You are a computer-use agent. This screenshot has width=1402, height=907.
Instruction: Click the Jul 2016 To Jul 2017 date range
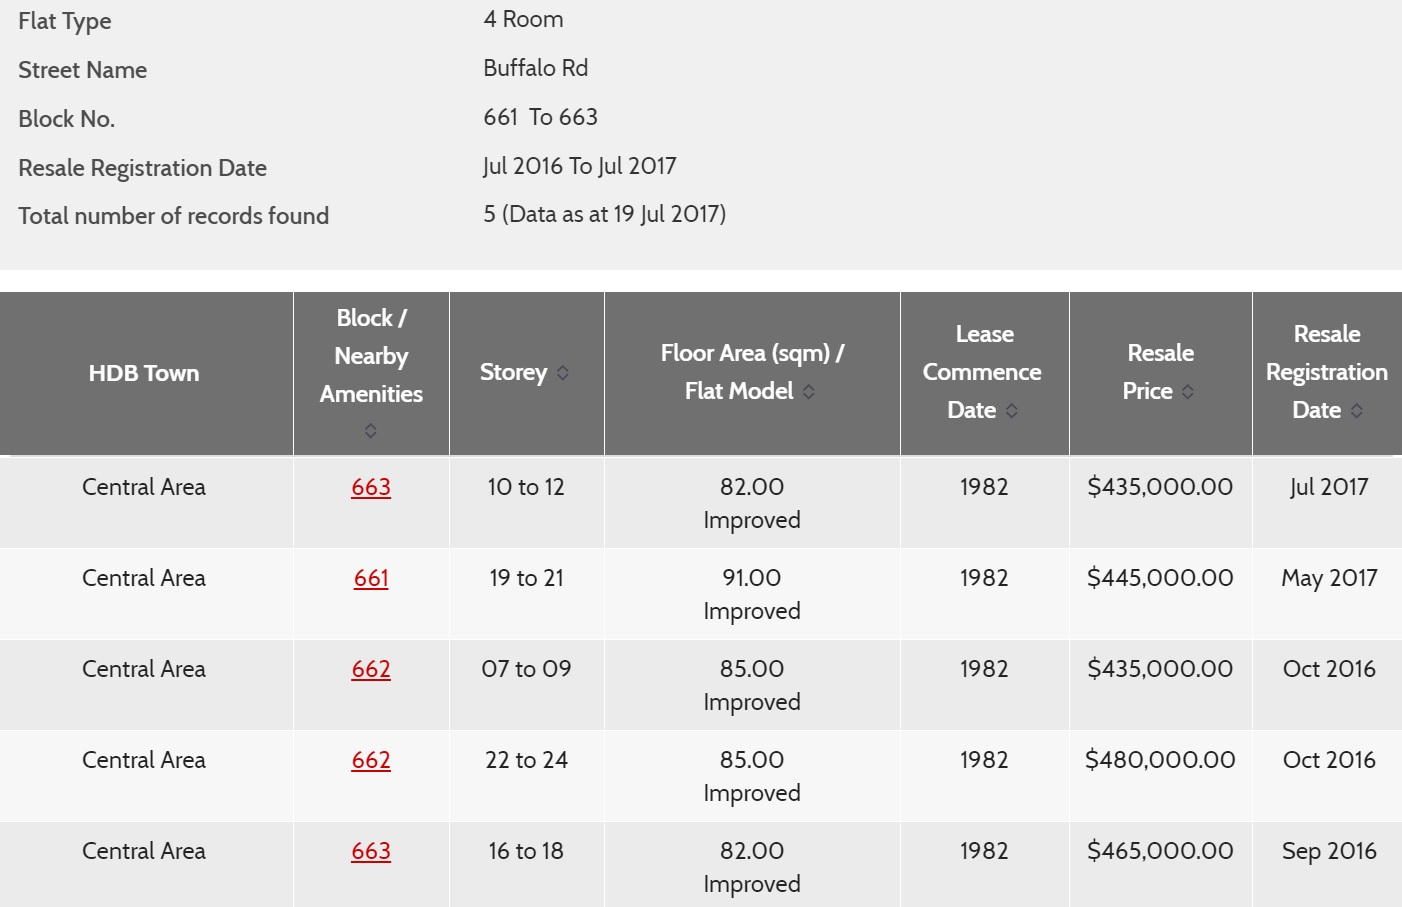[x=579, y=166]
